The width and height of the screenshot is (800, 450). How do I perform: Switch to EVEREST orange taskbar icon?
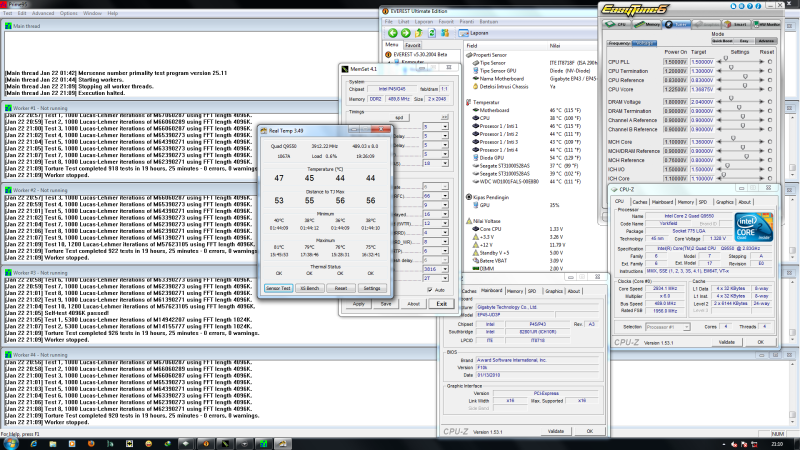click(206, 444)
